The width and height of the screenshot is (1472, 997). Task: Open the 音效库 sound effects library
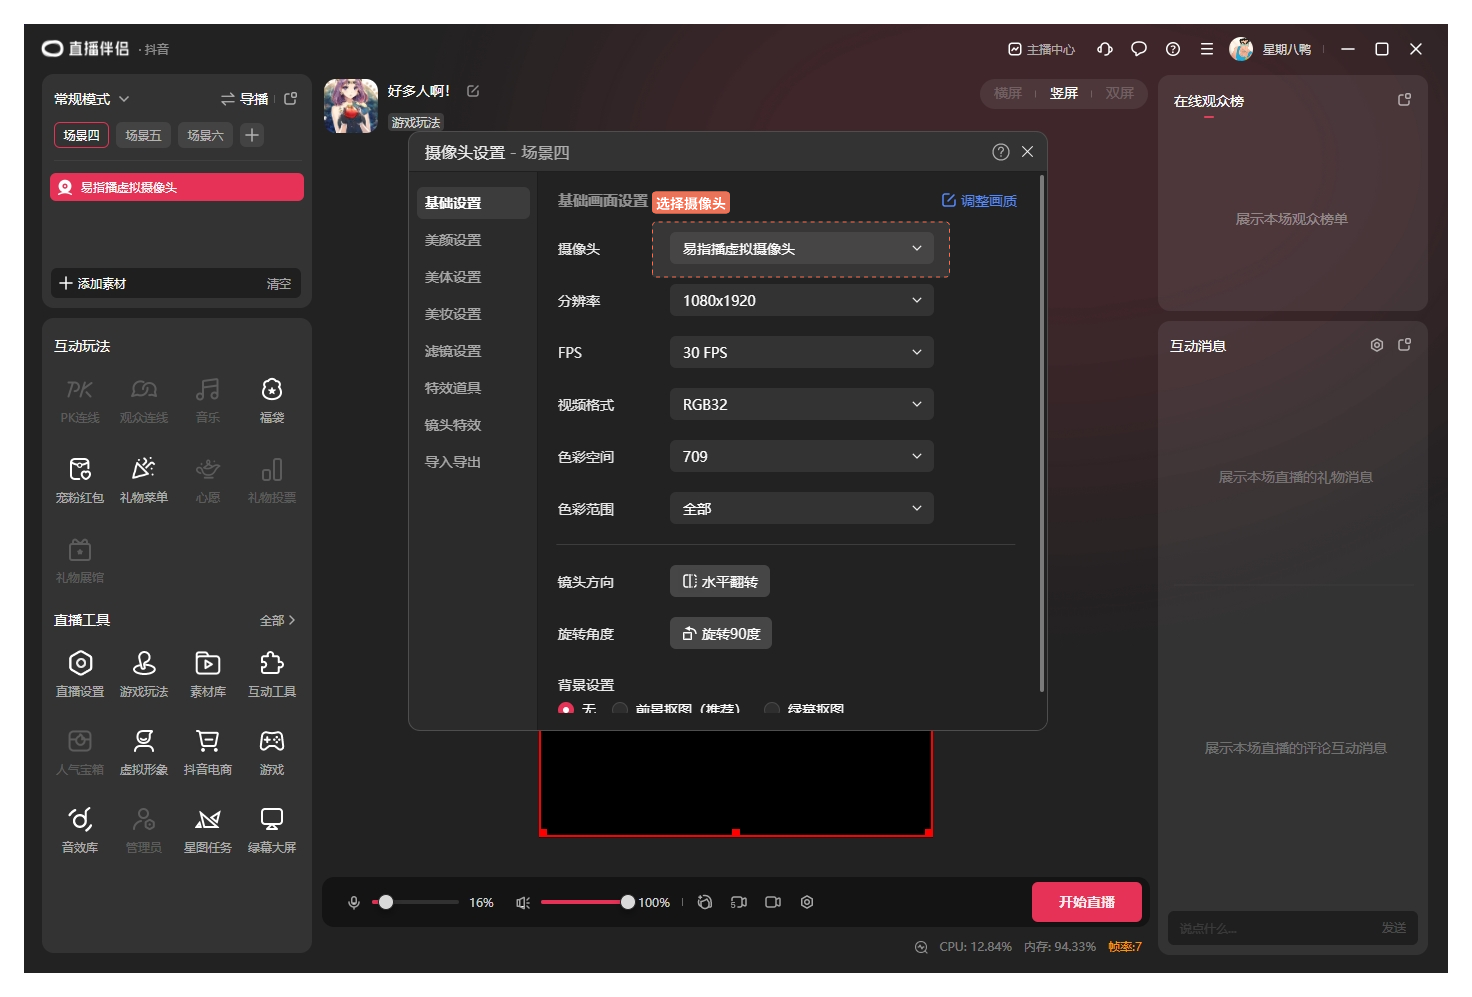click(80, 830)
